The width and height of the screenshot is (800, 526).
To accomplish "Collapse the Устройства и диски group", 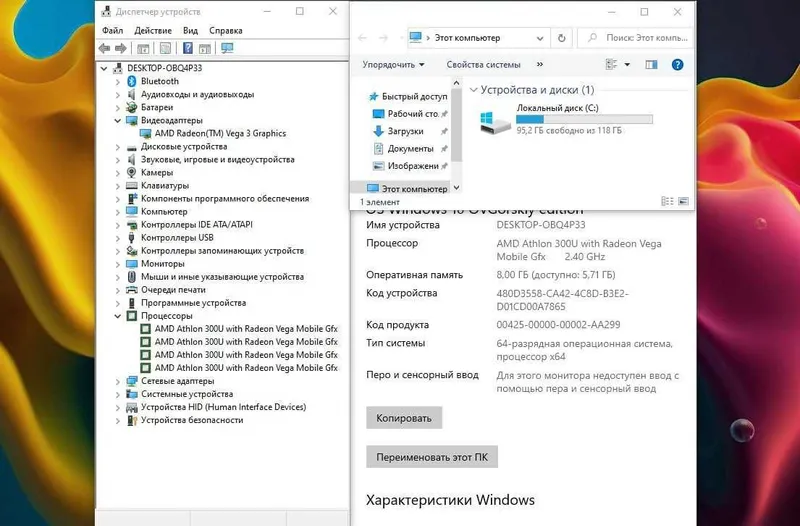I will tap(473, 90).
